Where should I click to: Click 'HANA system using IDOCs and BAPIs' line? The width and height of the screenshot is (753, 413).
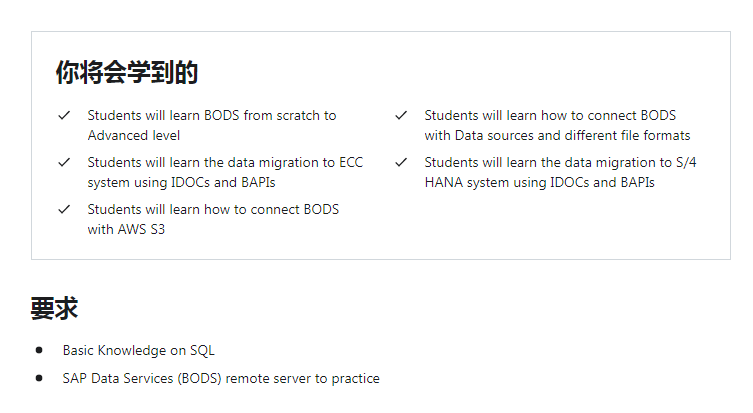[x=539, y=182]
